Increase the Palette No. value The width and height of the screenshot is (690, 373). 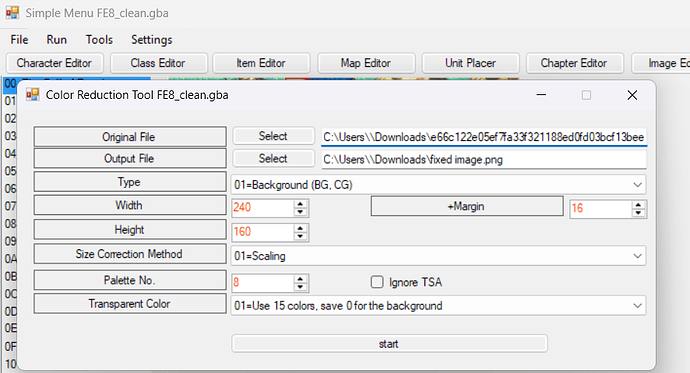point(301,279)
